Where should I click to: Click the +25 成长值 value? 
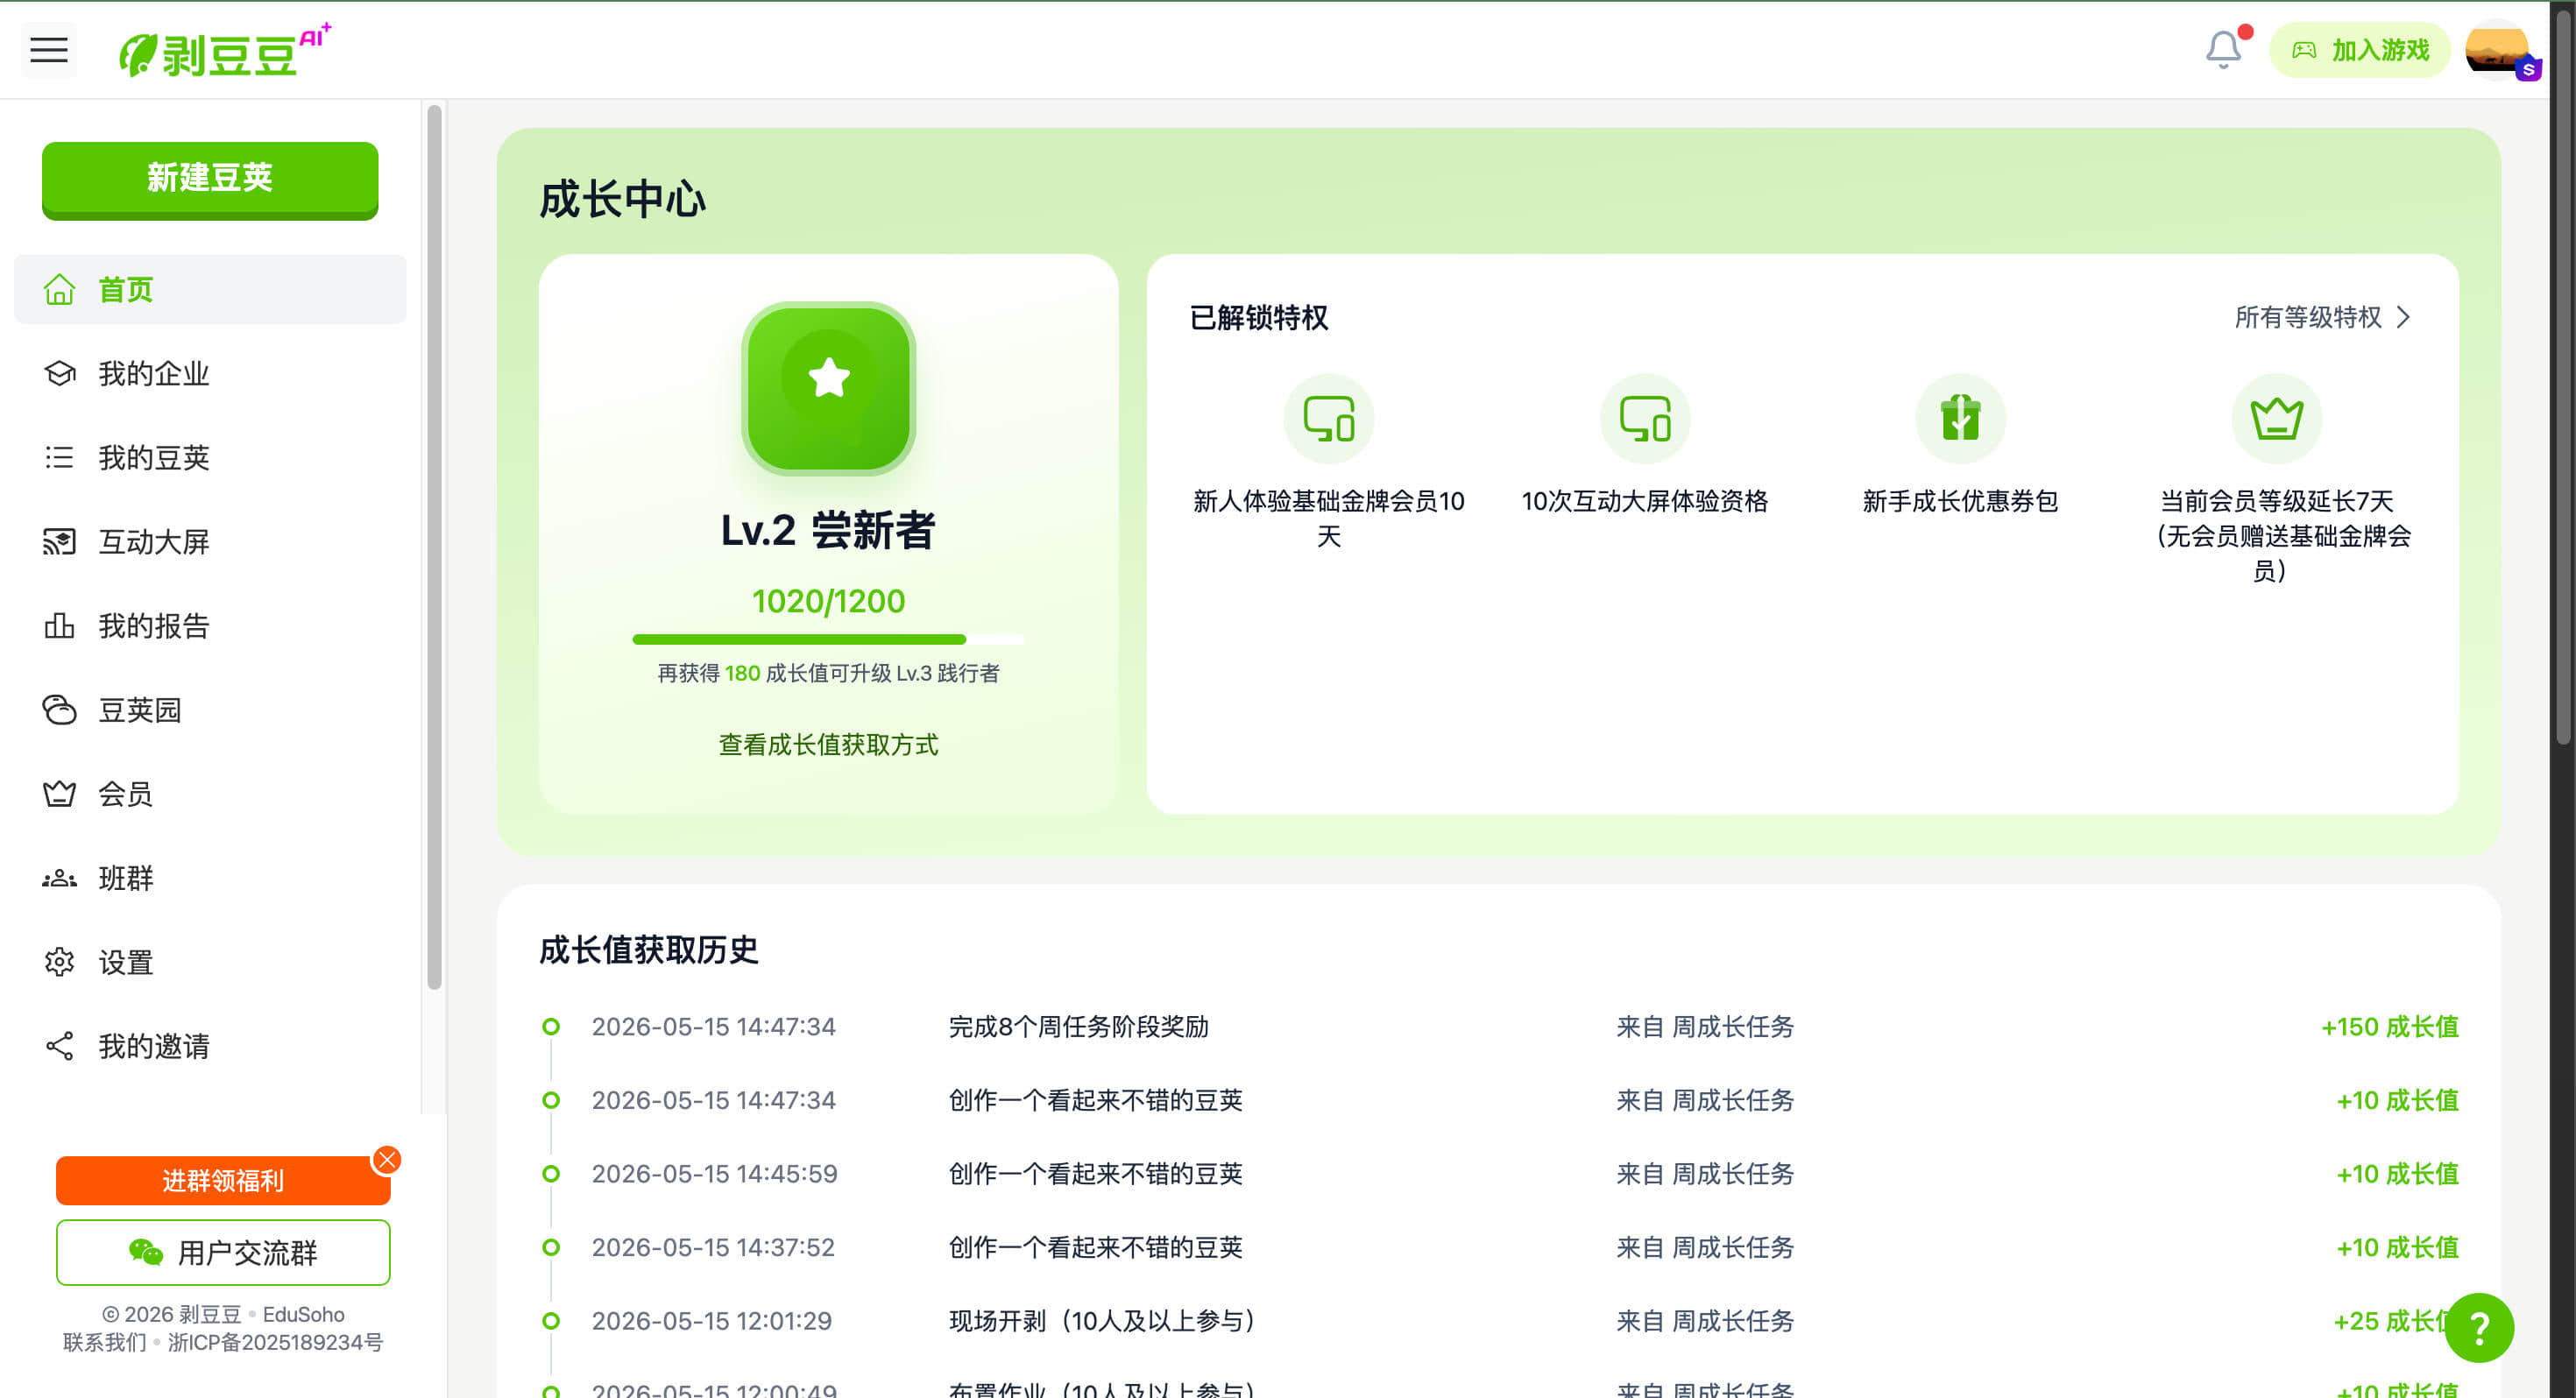click(x=2389, y=1320)
